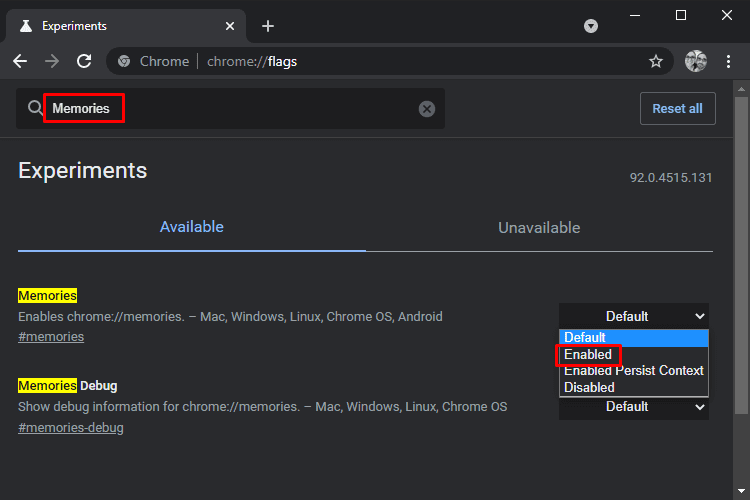Image resolution: width=750 pixels, height=500 pixels.
Task: Click the forward navigation arrow
Action: (x=52, y=61)
